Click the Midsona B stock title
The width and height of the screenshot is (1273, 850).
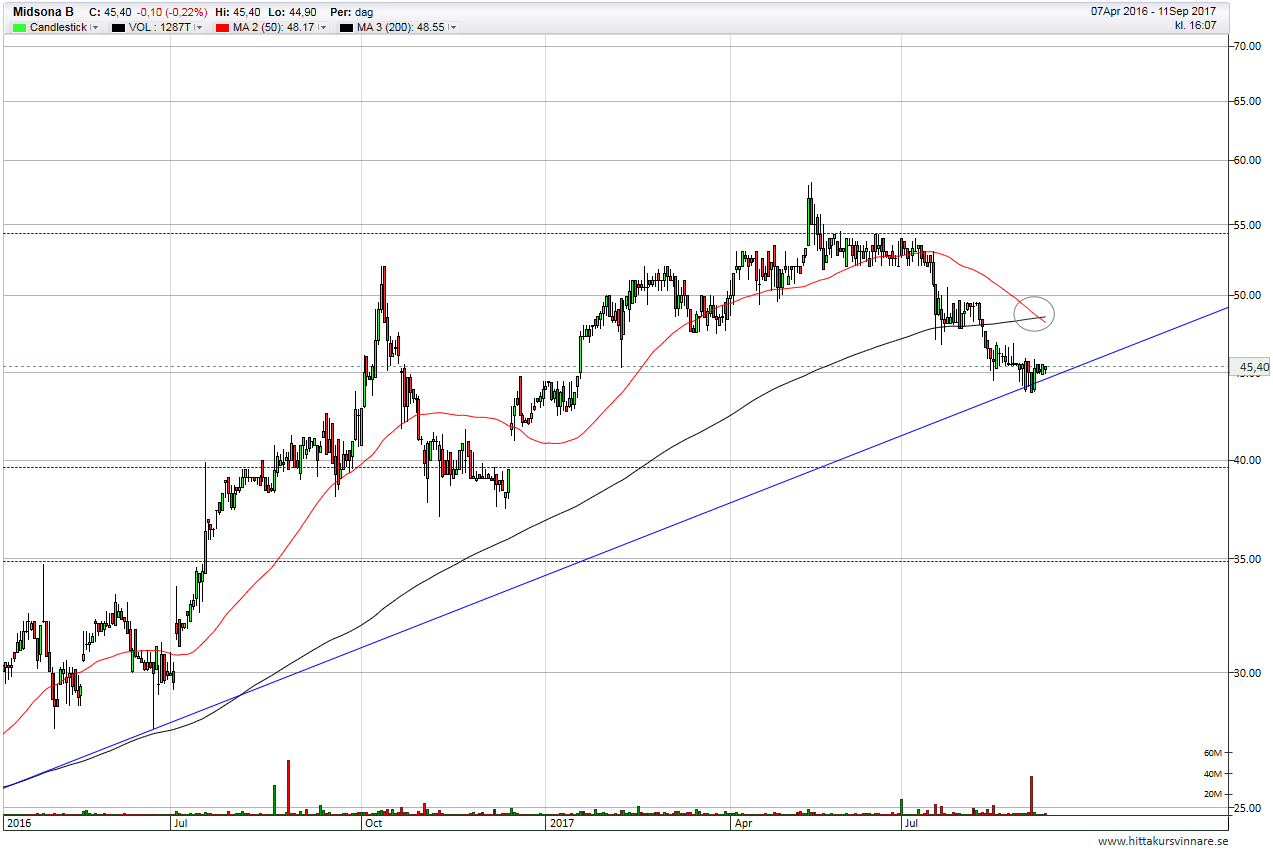tap(42, 12)
